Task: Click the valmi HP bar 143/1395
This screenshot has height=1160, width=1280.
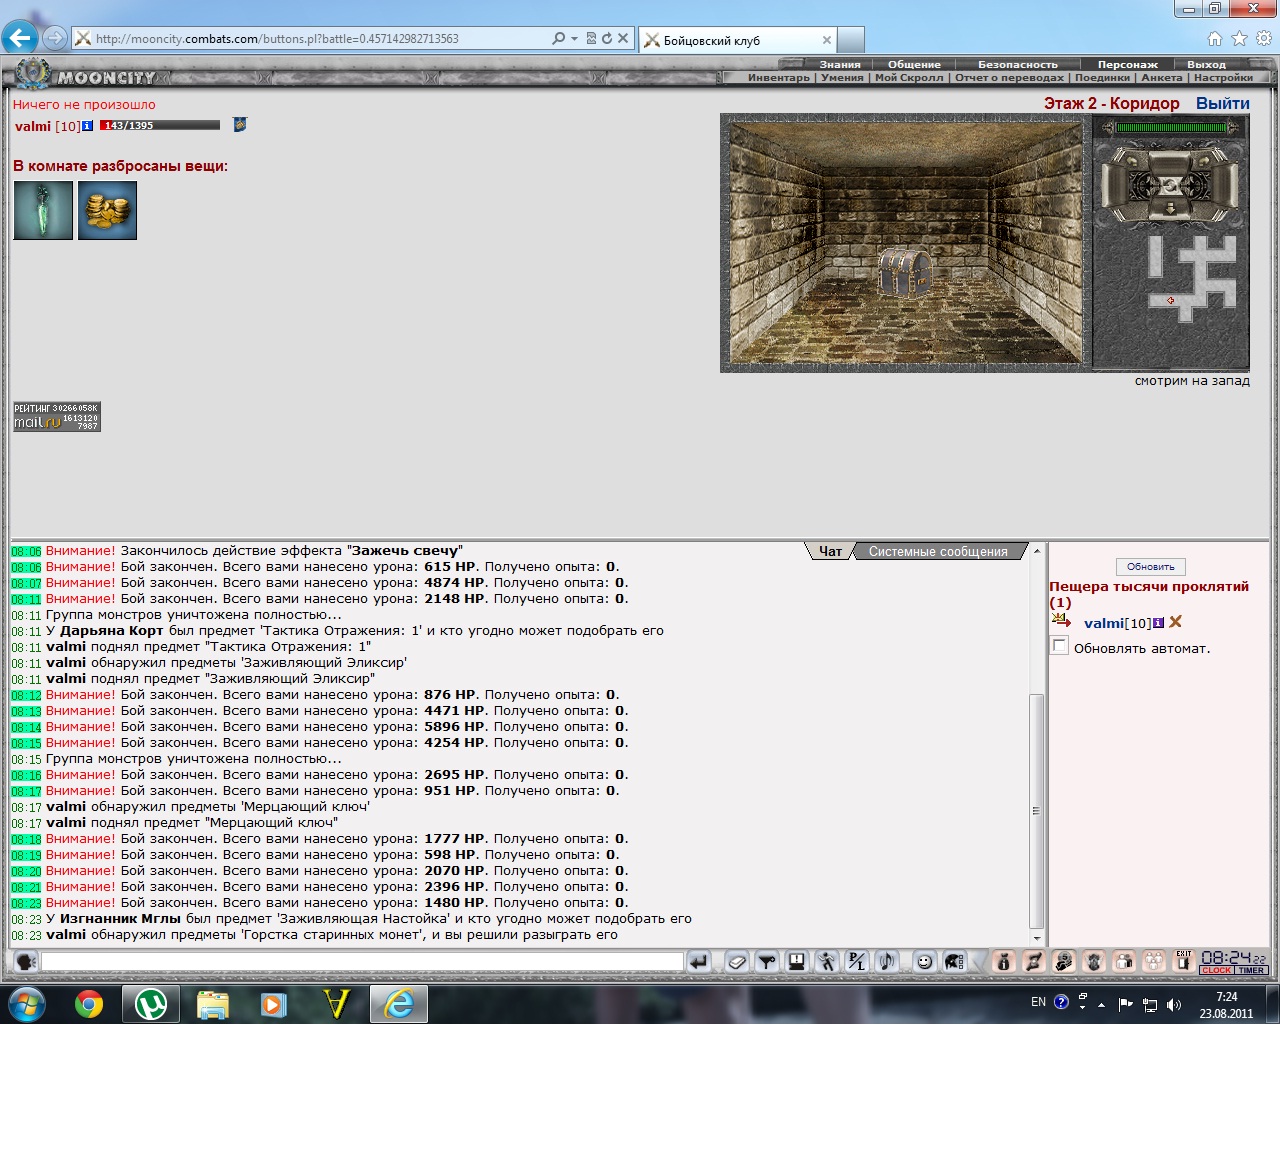Action: (160, 126)
